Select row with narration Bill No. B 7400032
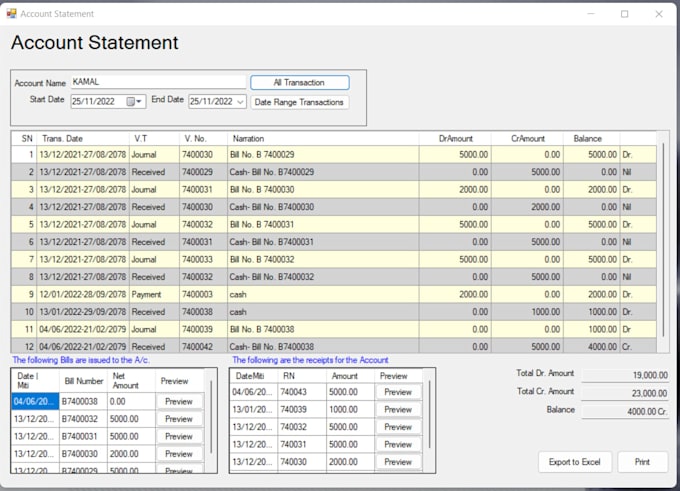This screenshot has width=680, height=491. (333, 259)
